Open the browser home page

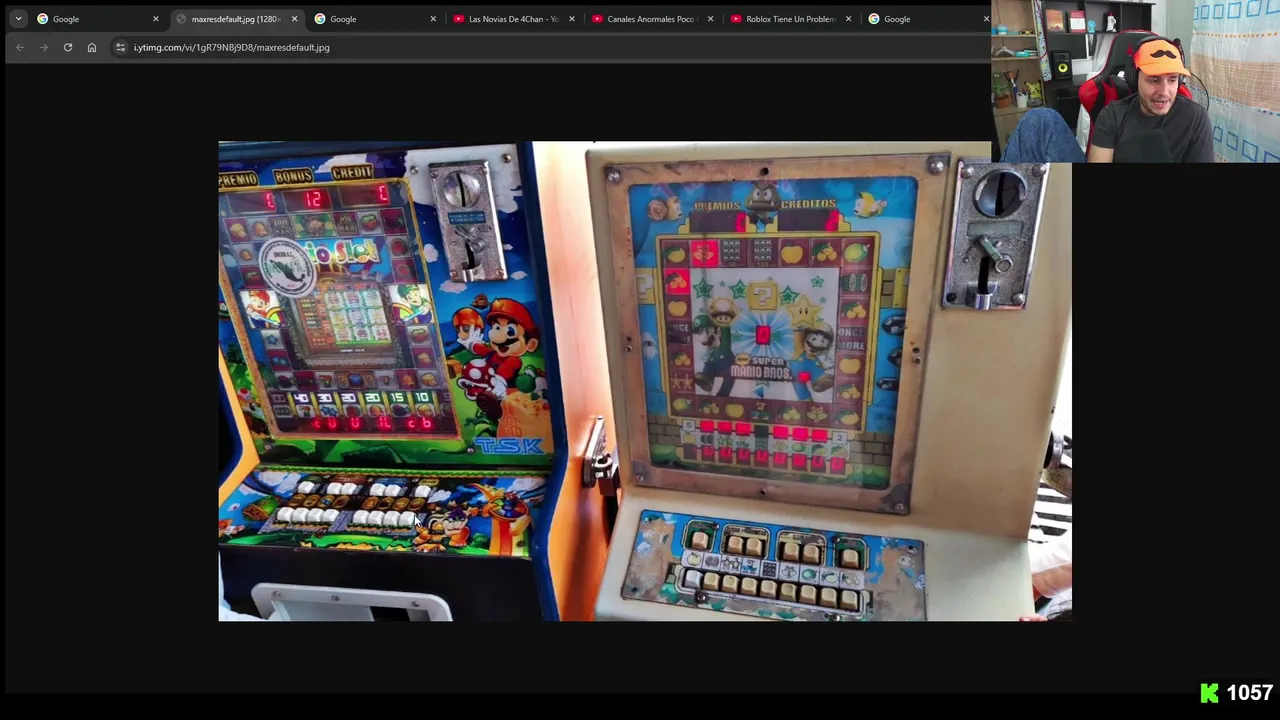point(92,47)
